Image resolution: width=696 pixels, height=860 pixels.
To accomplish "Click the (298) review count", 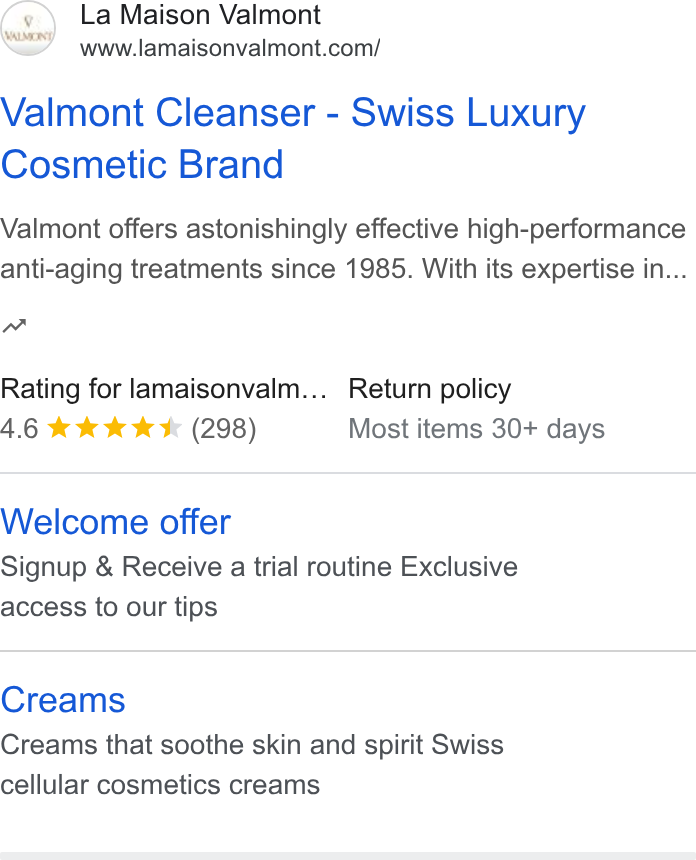I will (224, 429).
